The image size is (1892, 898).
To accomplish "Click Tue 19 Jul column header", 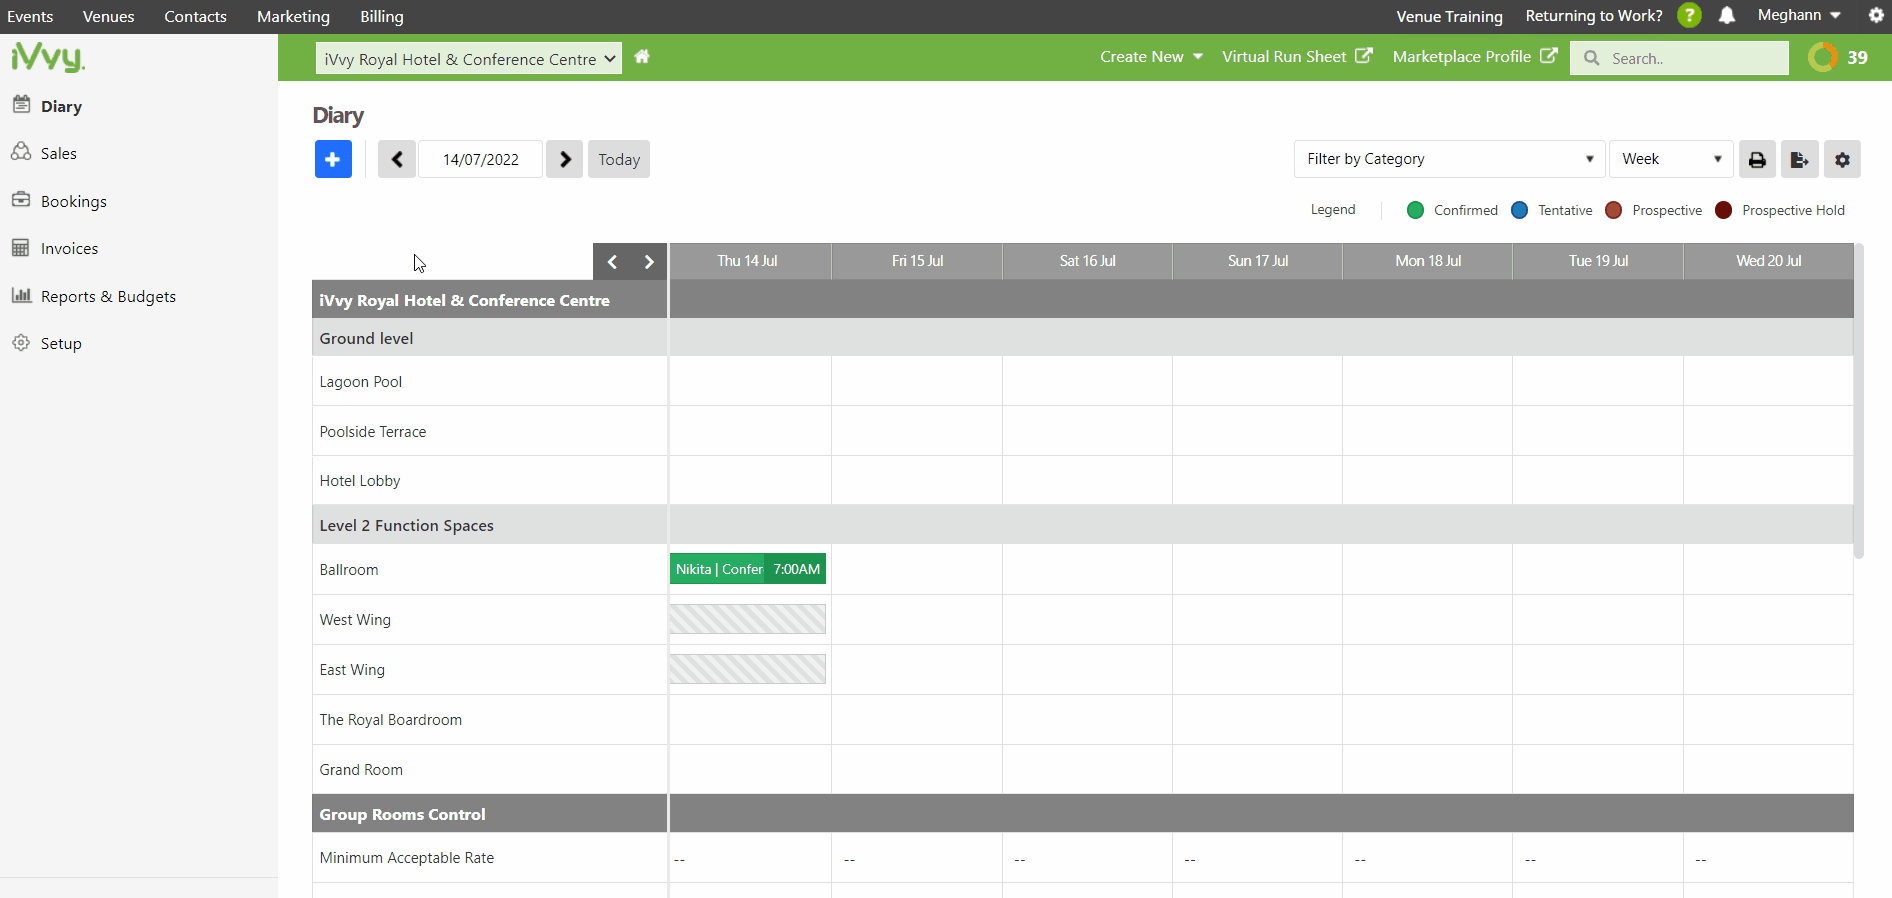I will click(1598, 261).
